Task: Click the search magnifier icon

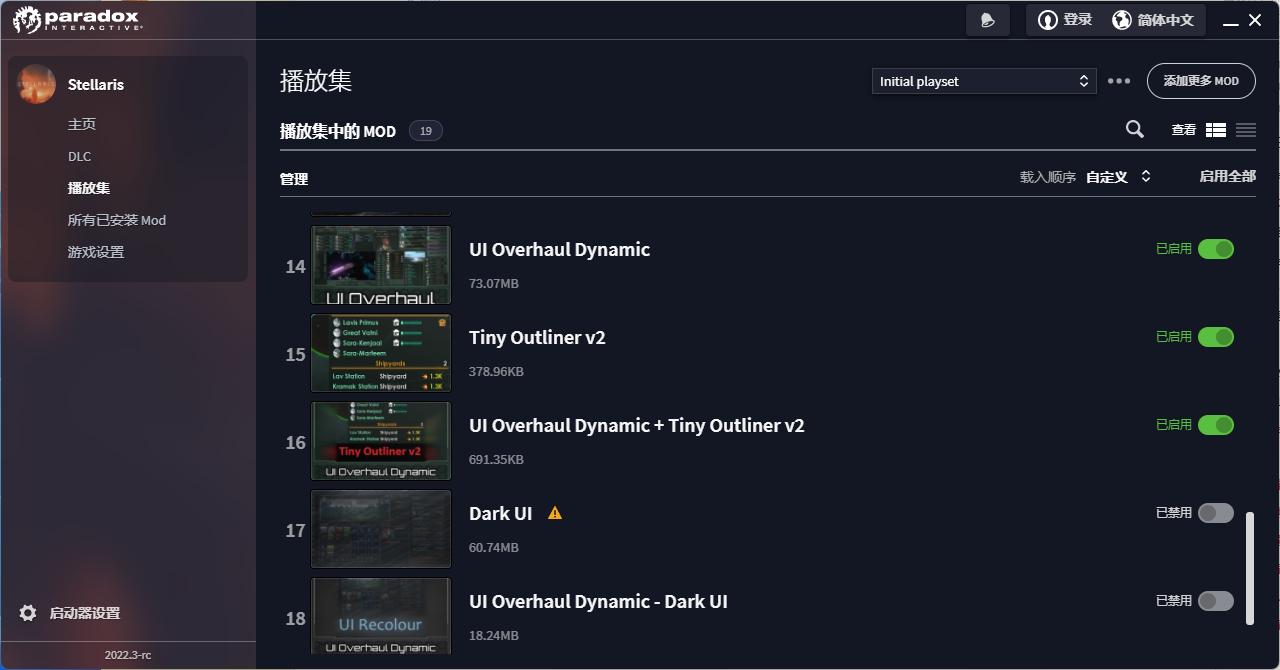Action: (x=1134, y=129)
